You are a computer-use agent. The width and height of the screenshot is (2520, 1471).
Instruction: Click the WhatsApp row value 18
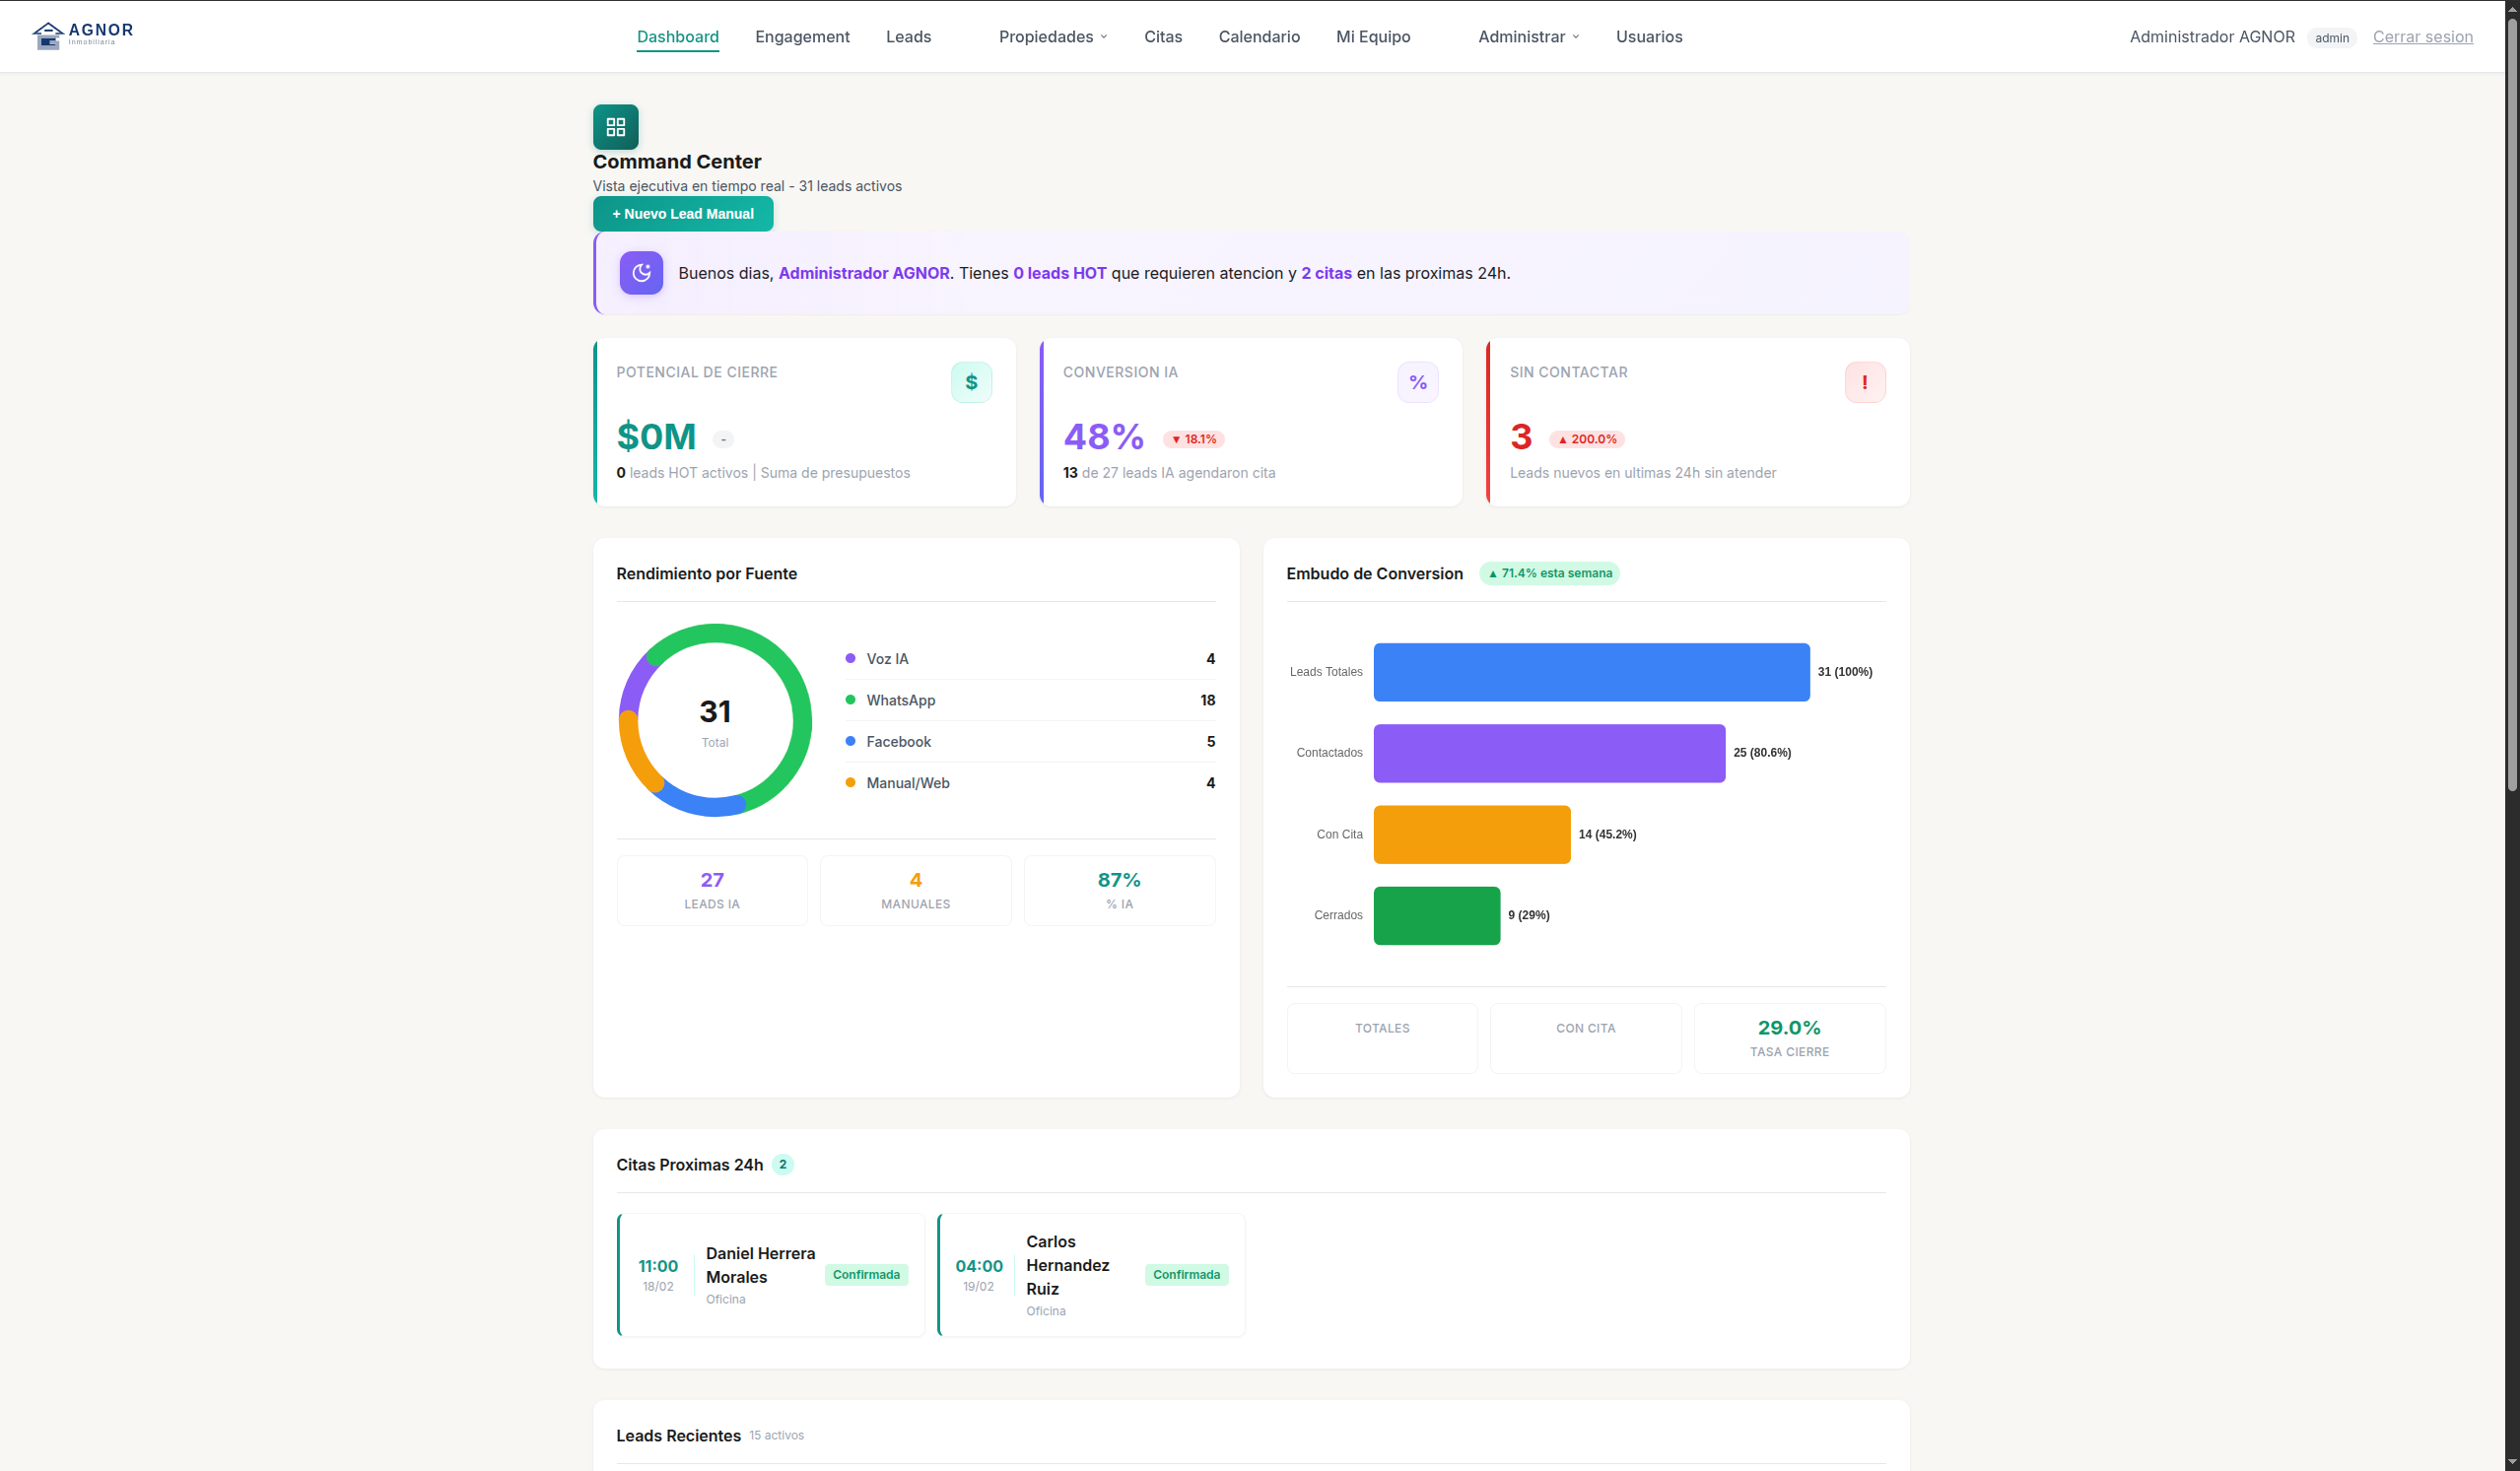[1207, 700]
